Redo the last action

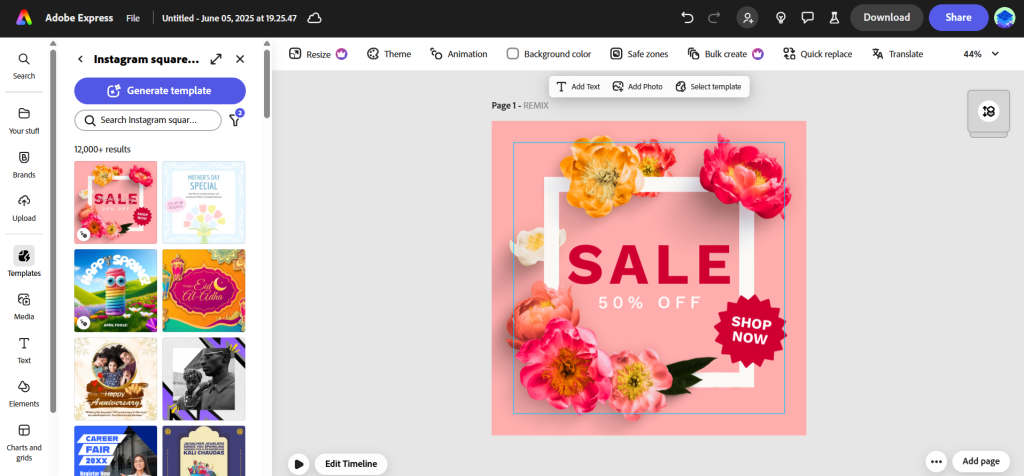pos(714,18)
